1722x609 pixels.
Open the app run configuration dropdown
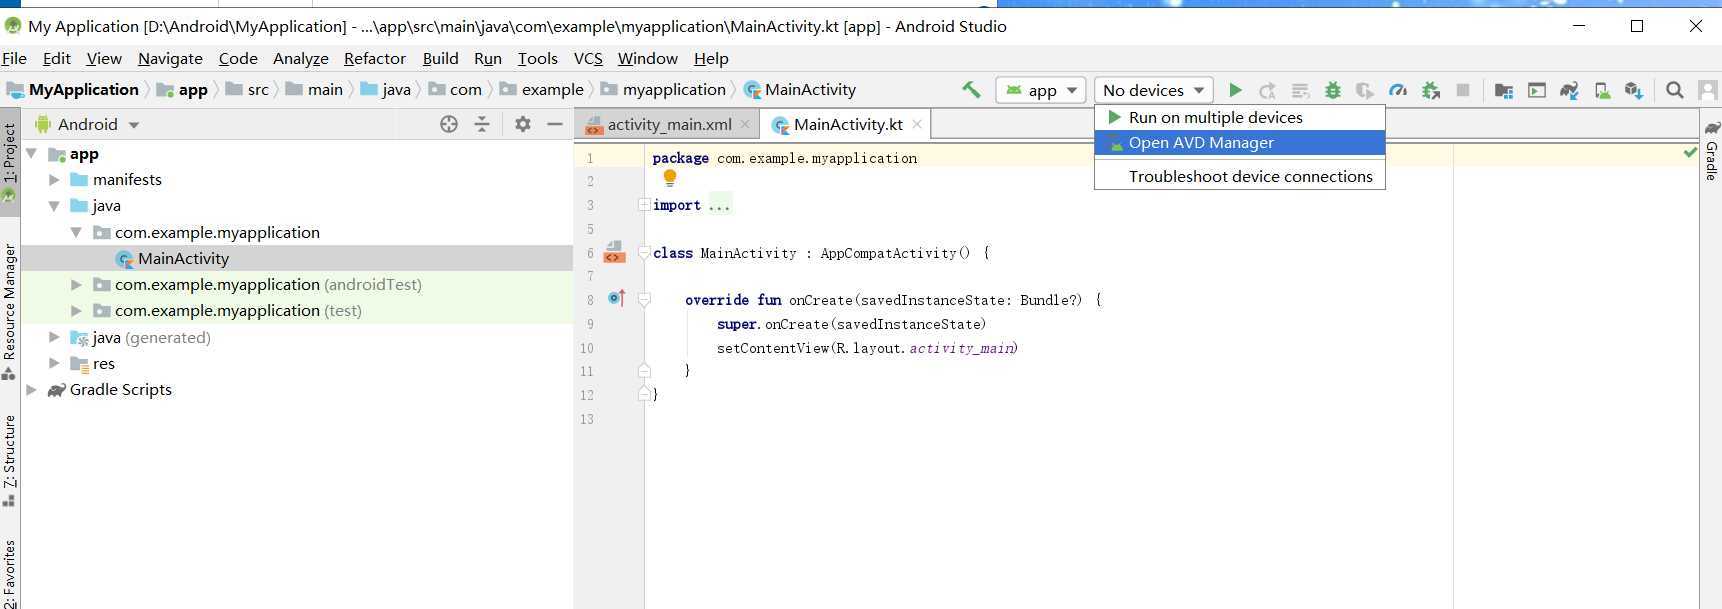[1041, 90]
